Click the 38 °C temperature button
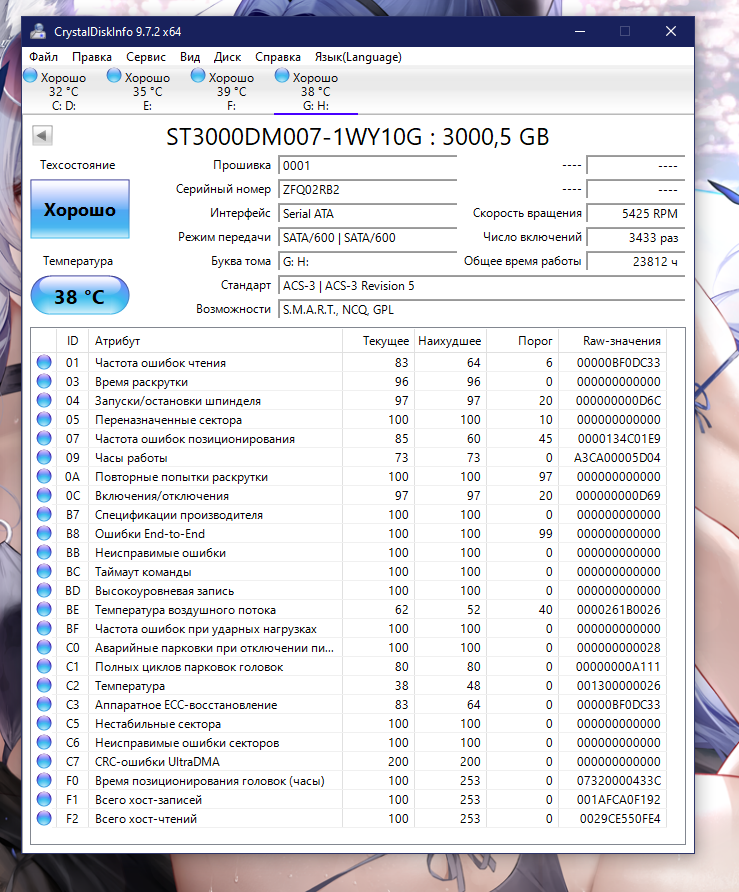The image size is (739, 892). (x=80, y=295)
